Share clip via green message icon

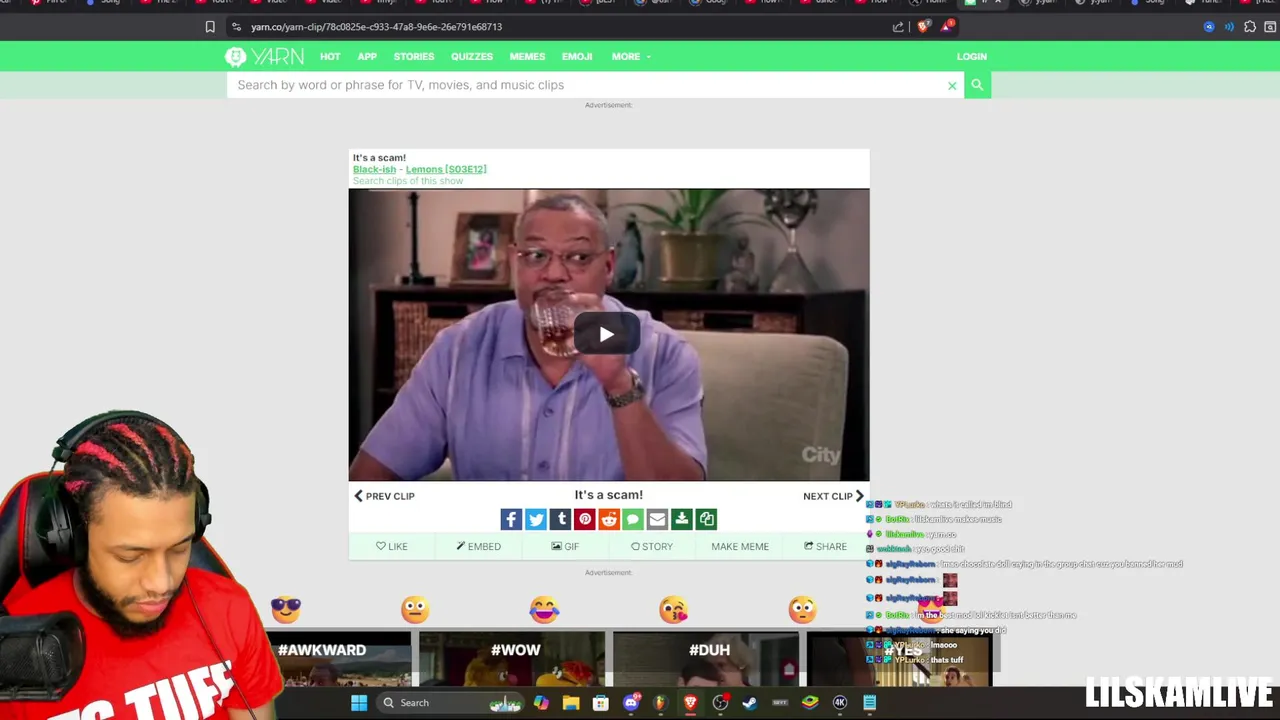click(633, 519)
